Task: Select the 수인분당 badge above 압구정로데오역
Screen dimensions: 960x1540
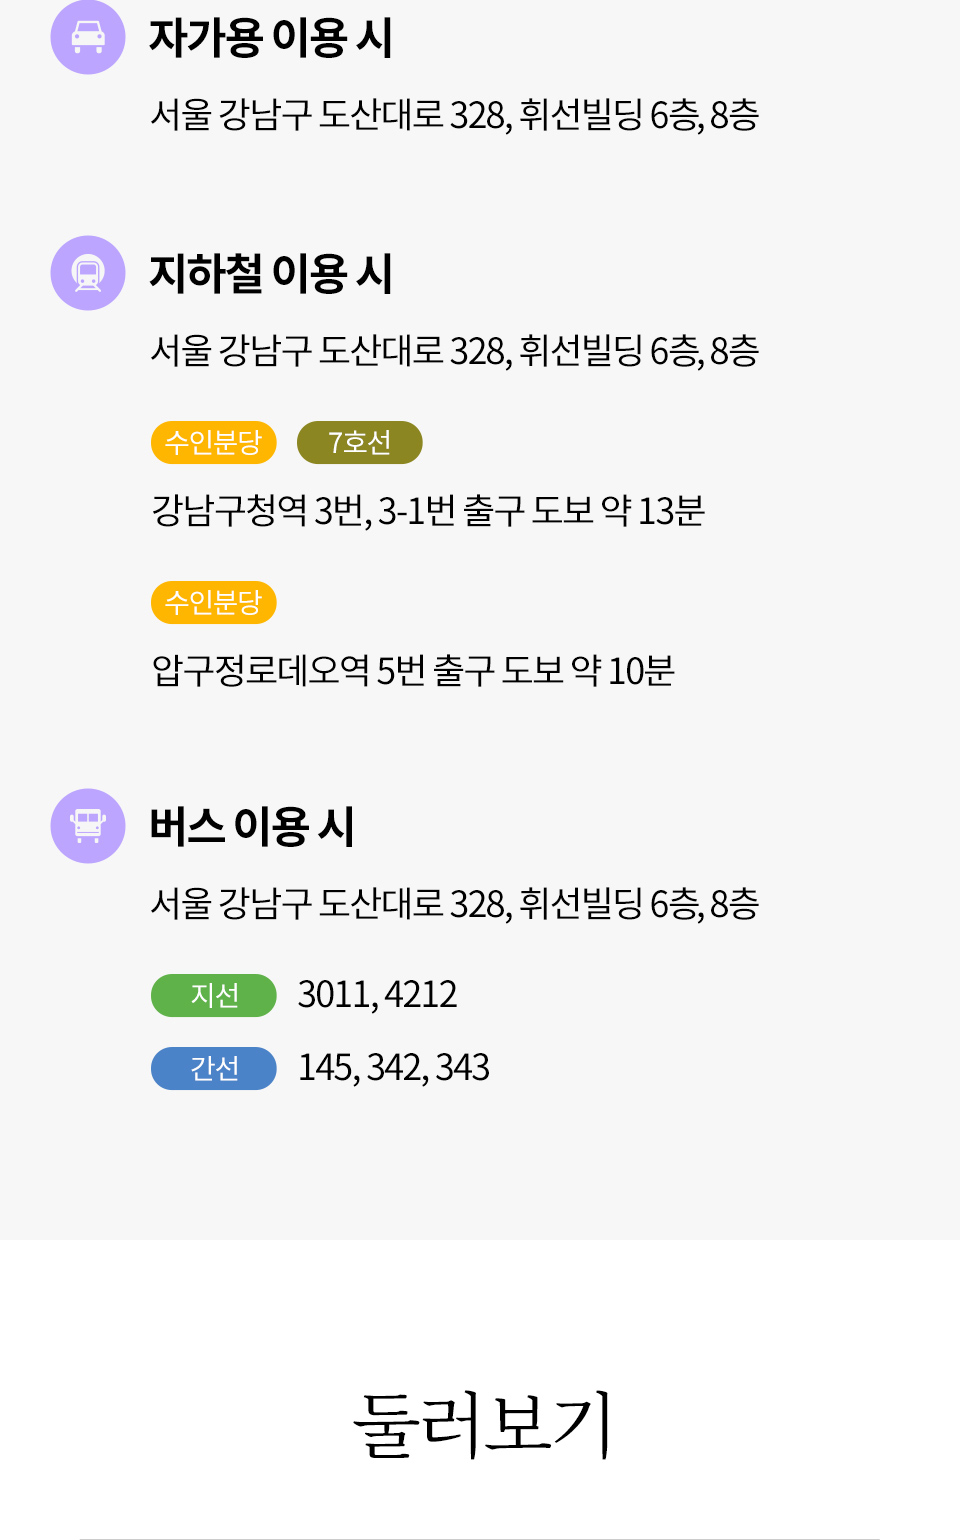Action: coord(214,602)
